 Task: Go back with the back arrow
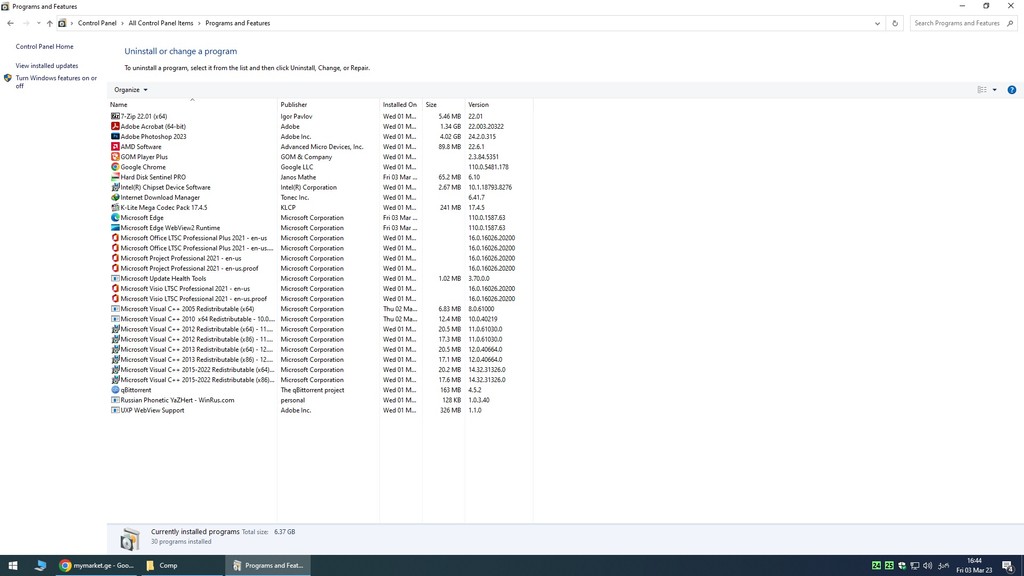10,24
